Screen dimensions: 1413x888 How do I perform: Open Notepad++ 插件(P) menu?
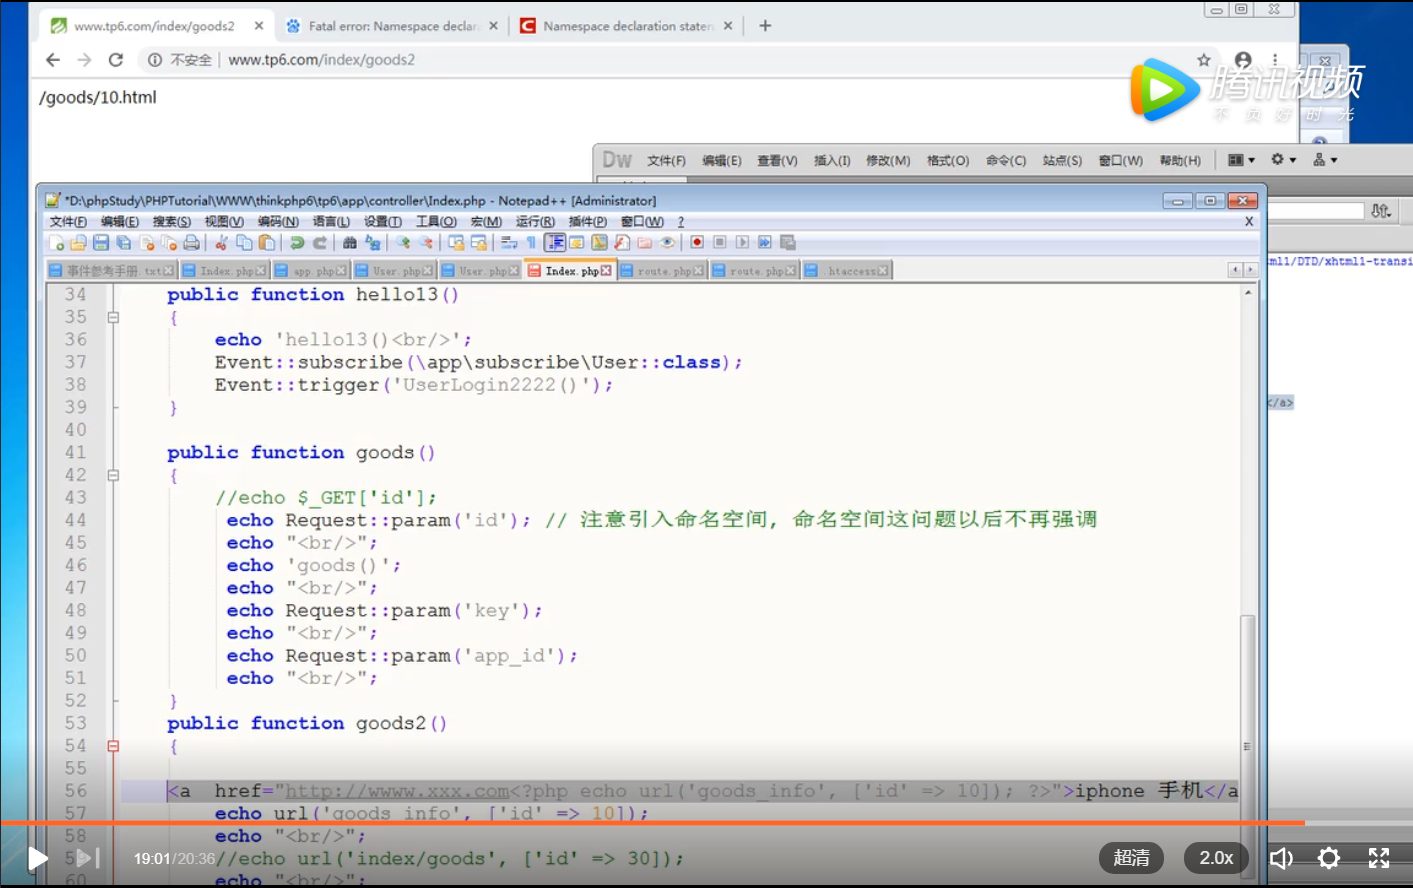[588, 222]
